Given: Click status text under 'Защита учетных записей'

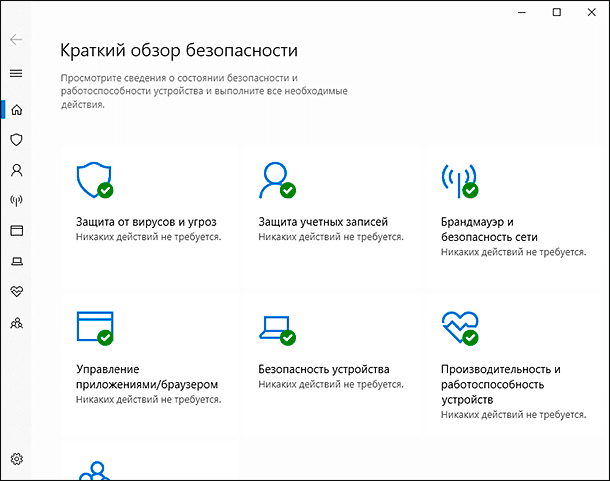Looking at the screenshot, I should click(331, 237).
